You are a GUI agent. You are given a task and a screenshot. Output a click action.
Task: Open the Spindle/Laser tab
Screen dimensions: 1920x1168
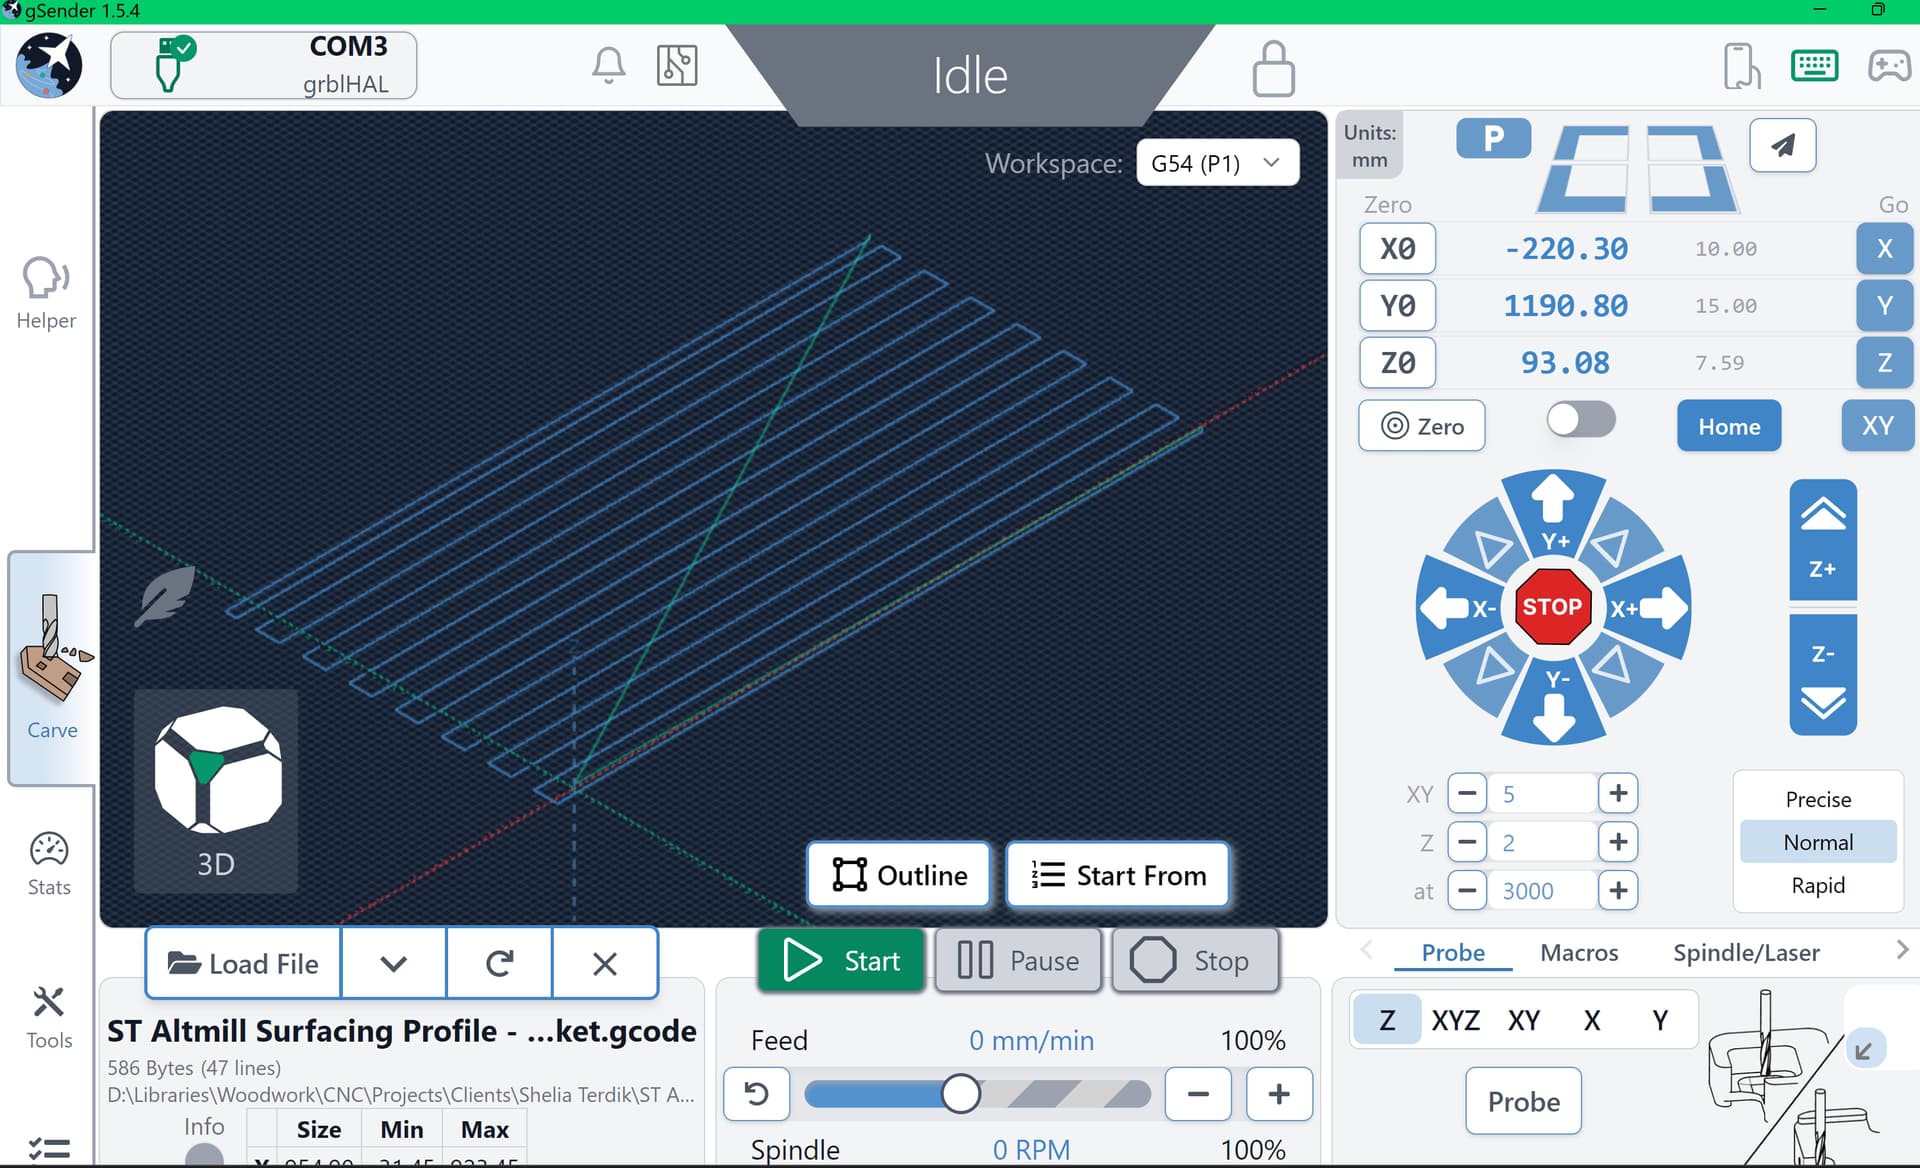pos(1745,952)
